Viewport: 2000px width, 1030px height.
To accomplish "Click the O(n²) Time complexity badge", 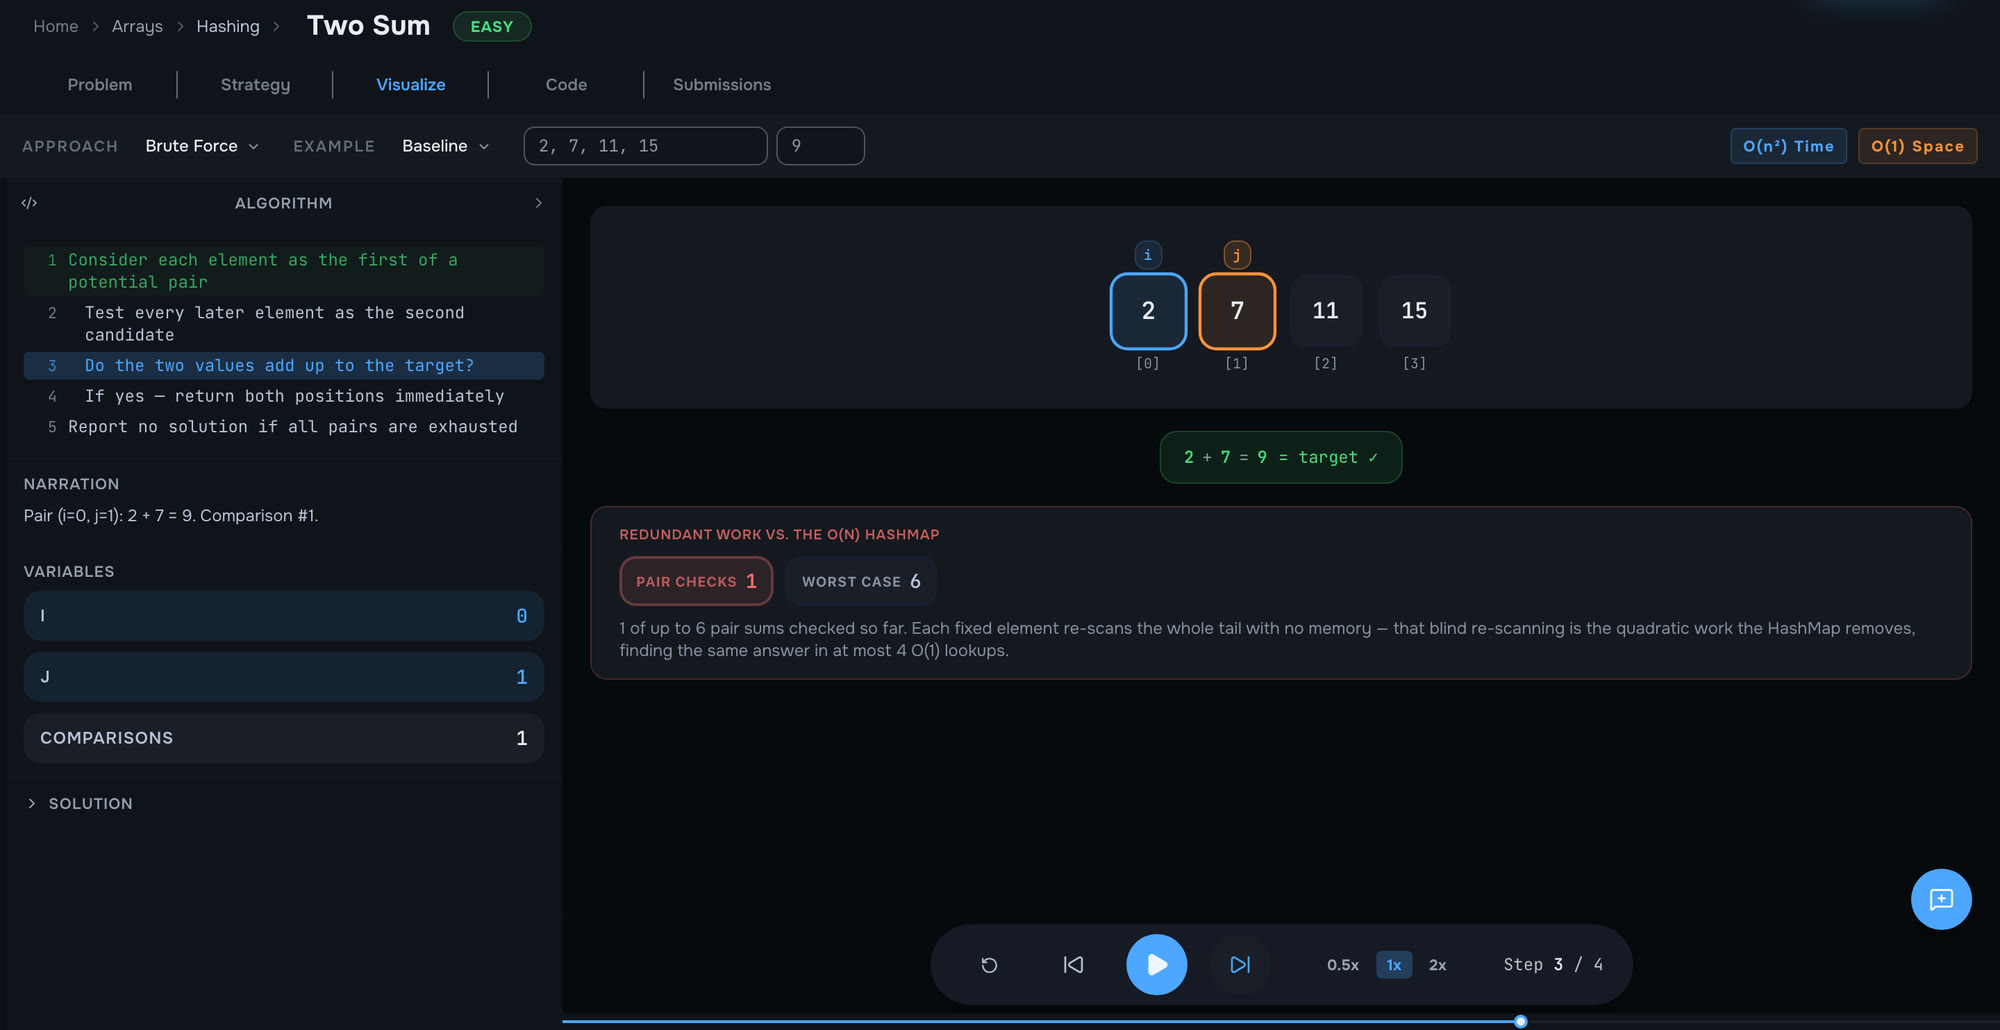I will pyautogui.click(x=1788, y=146).
